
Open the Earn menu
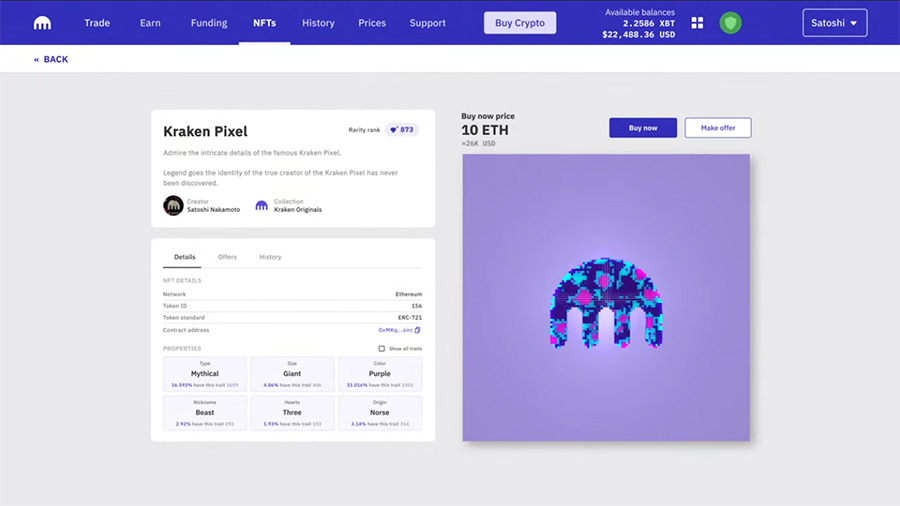coord(150,23)
